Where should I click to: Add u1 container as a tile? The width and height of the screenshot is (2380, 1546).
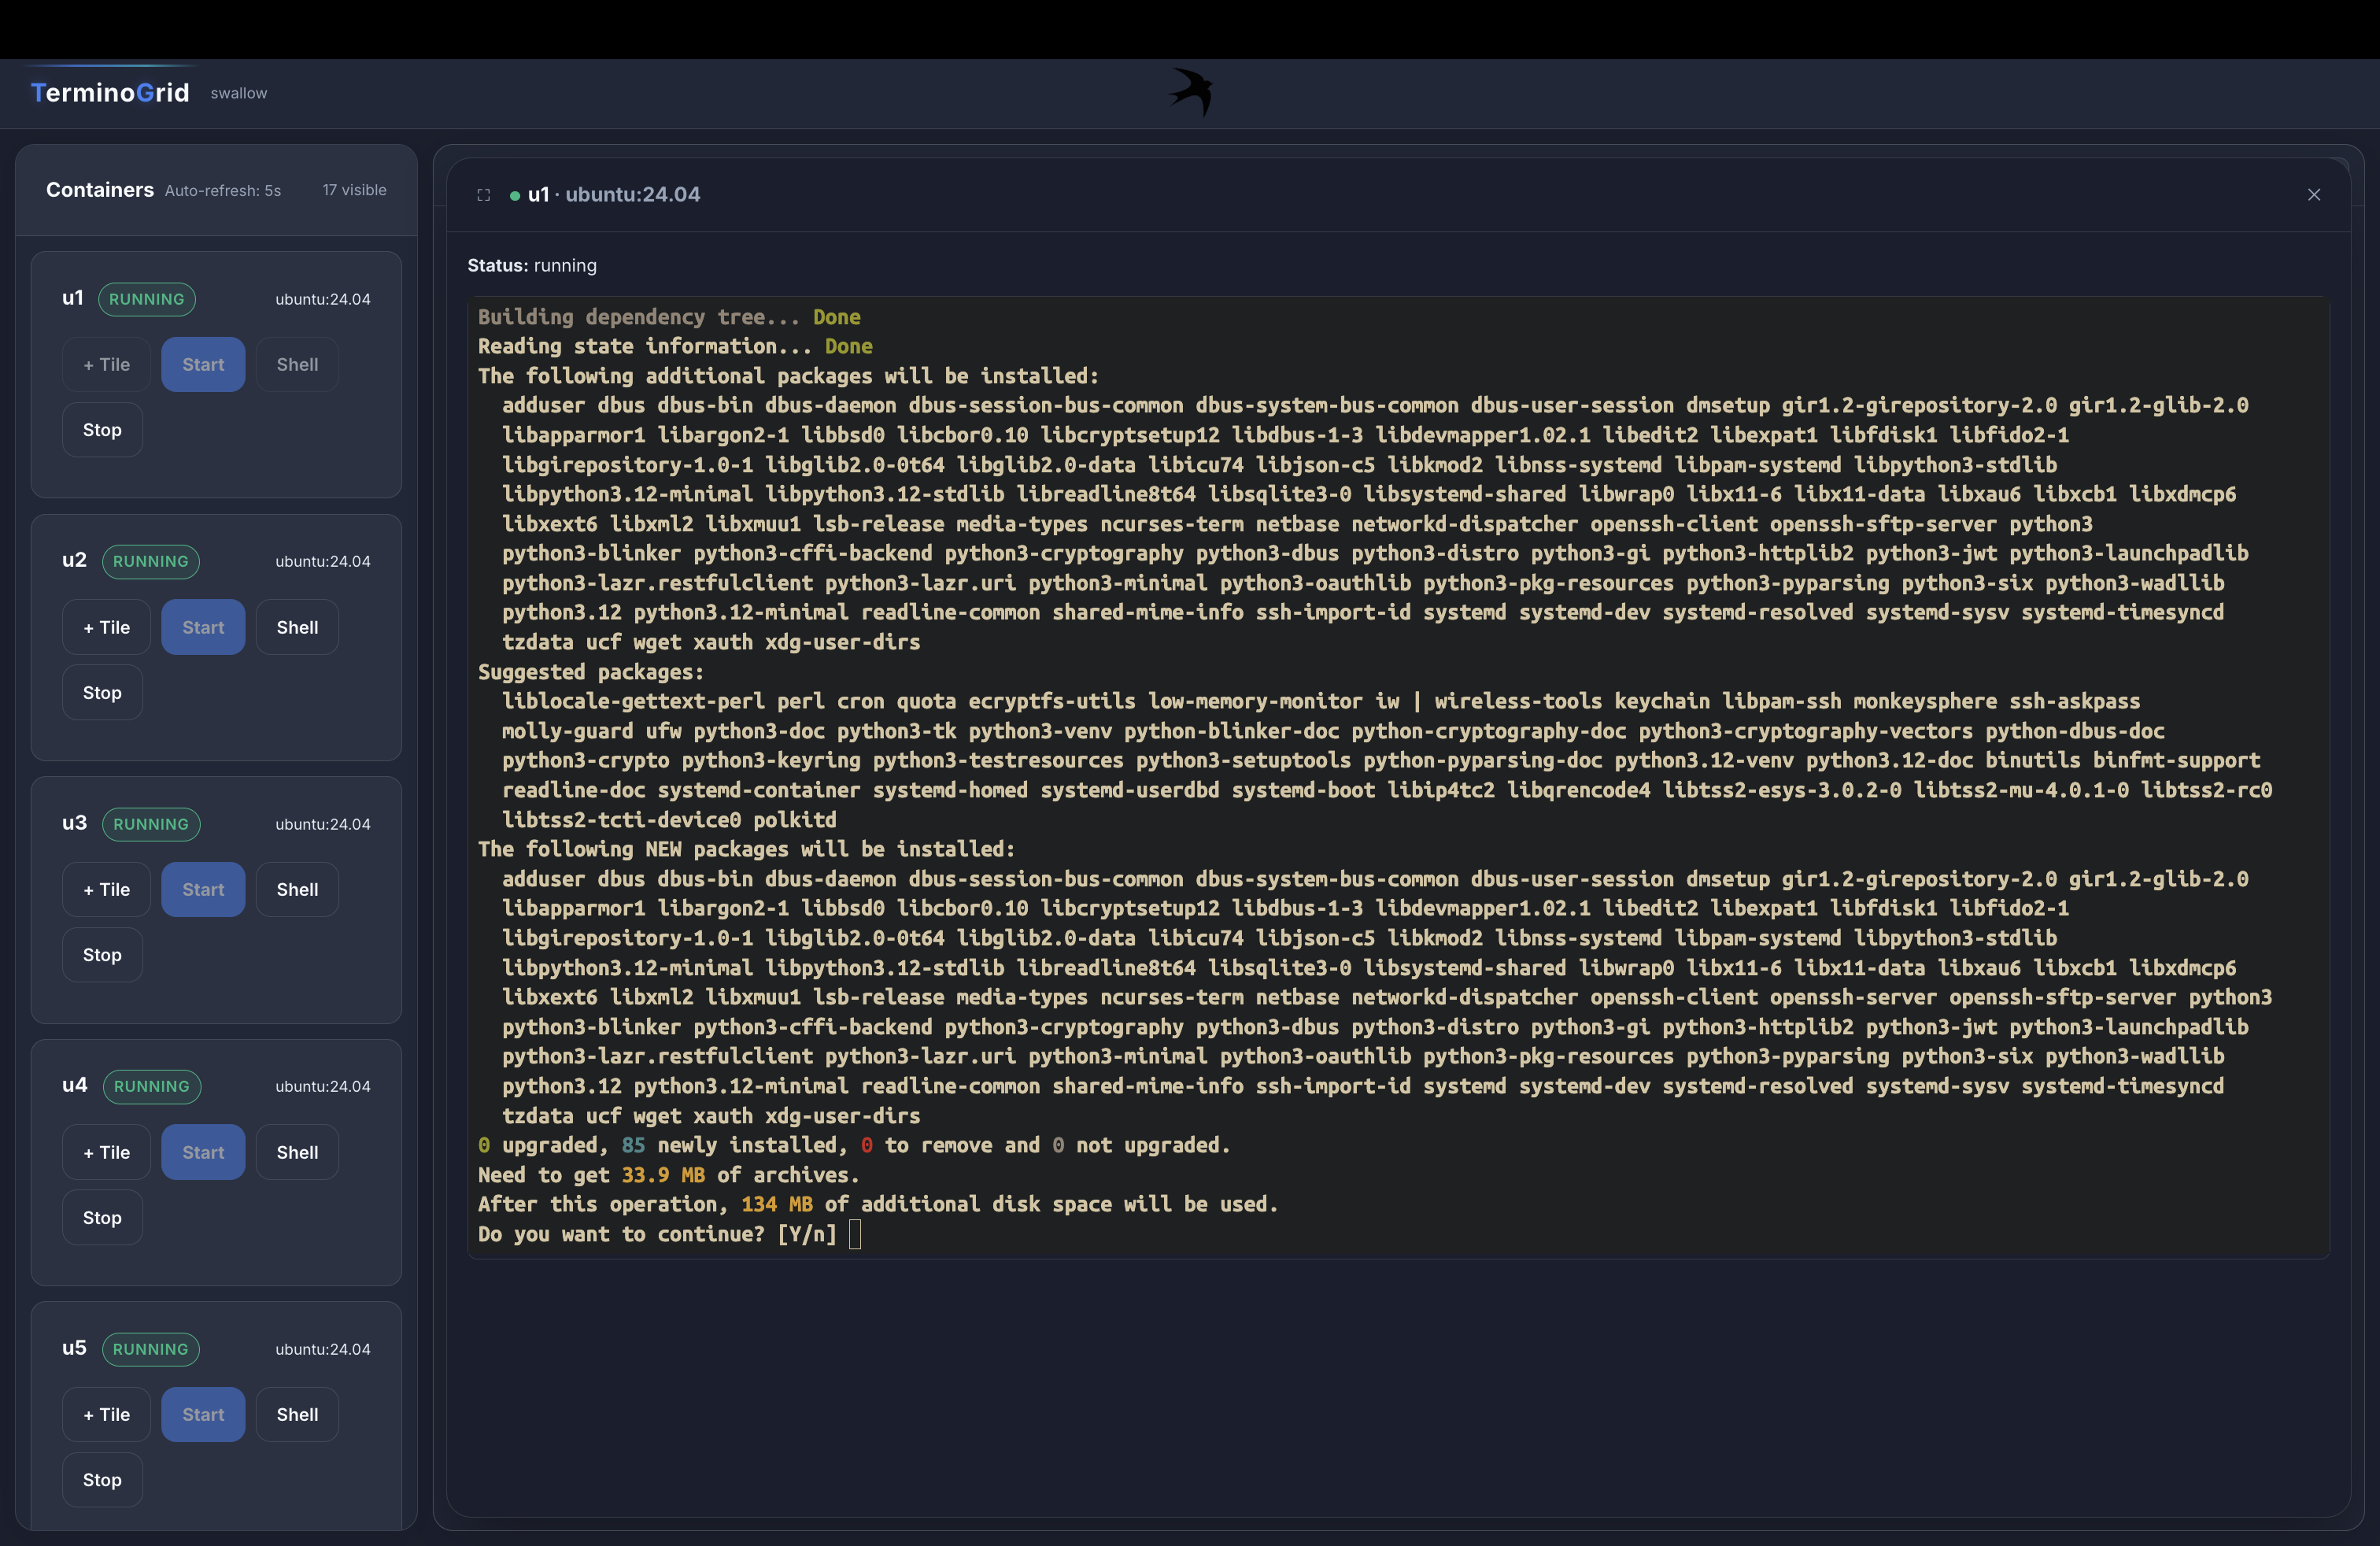106,365
